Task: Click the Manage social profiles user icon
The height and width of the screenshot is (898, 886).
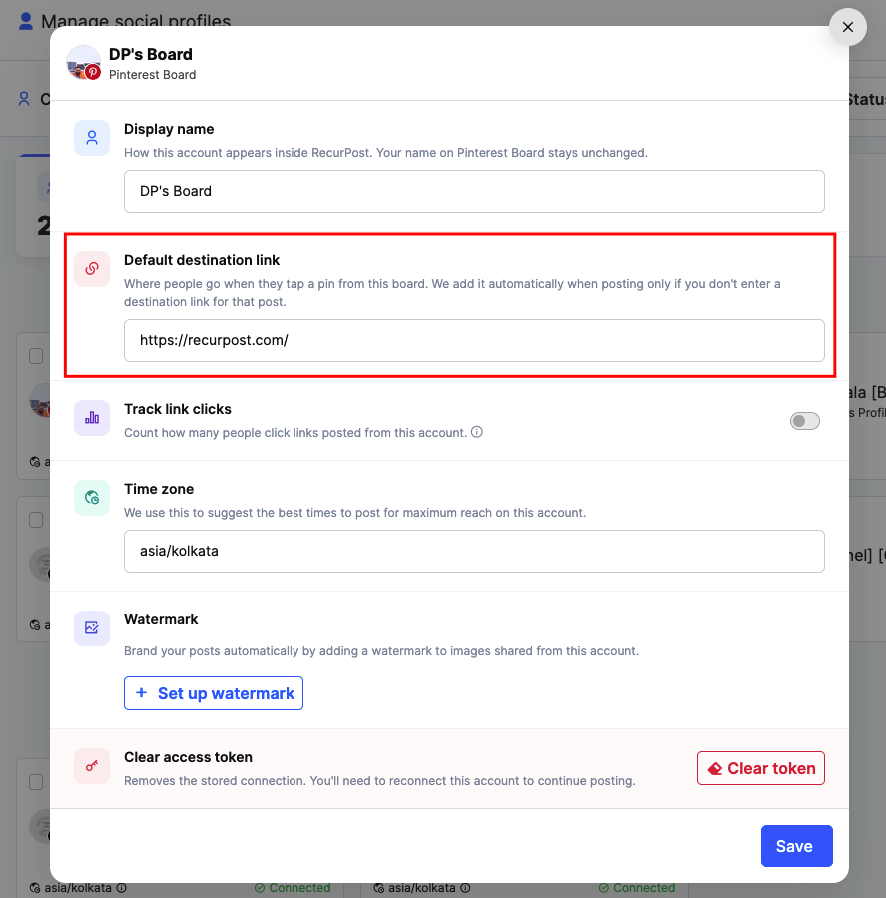Action: click(x=26, y=21)
